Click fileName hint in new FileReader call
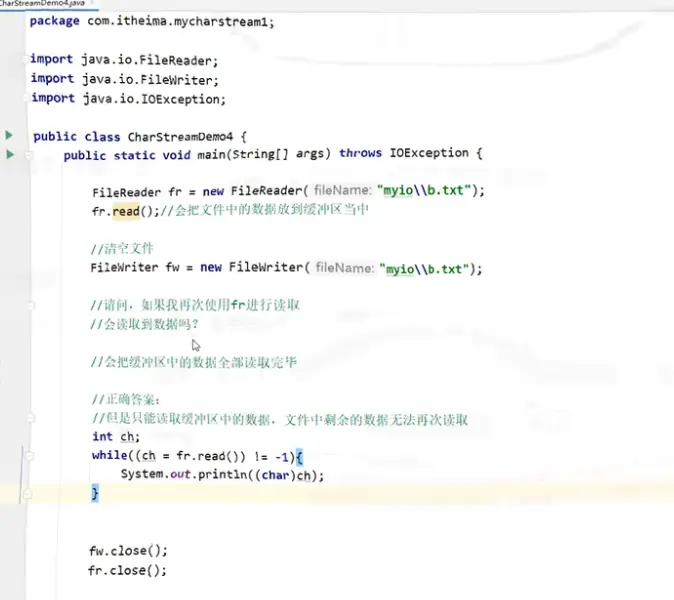 click(343, 190)
